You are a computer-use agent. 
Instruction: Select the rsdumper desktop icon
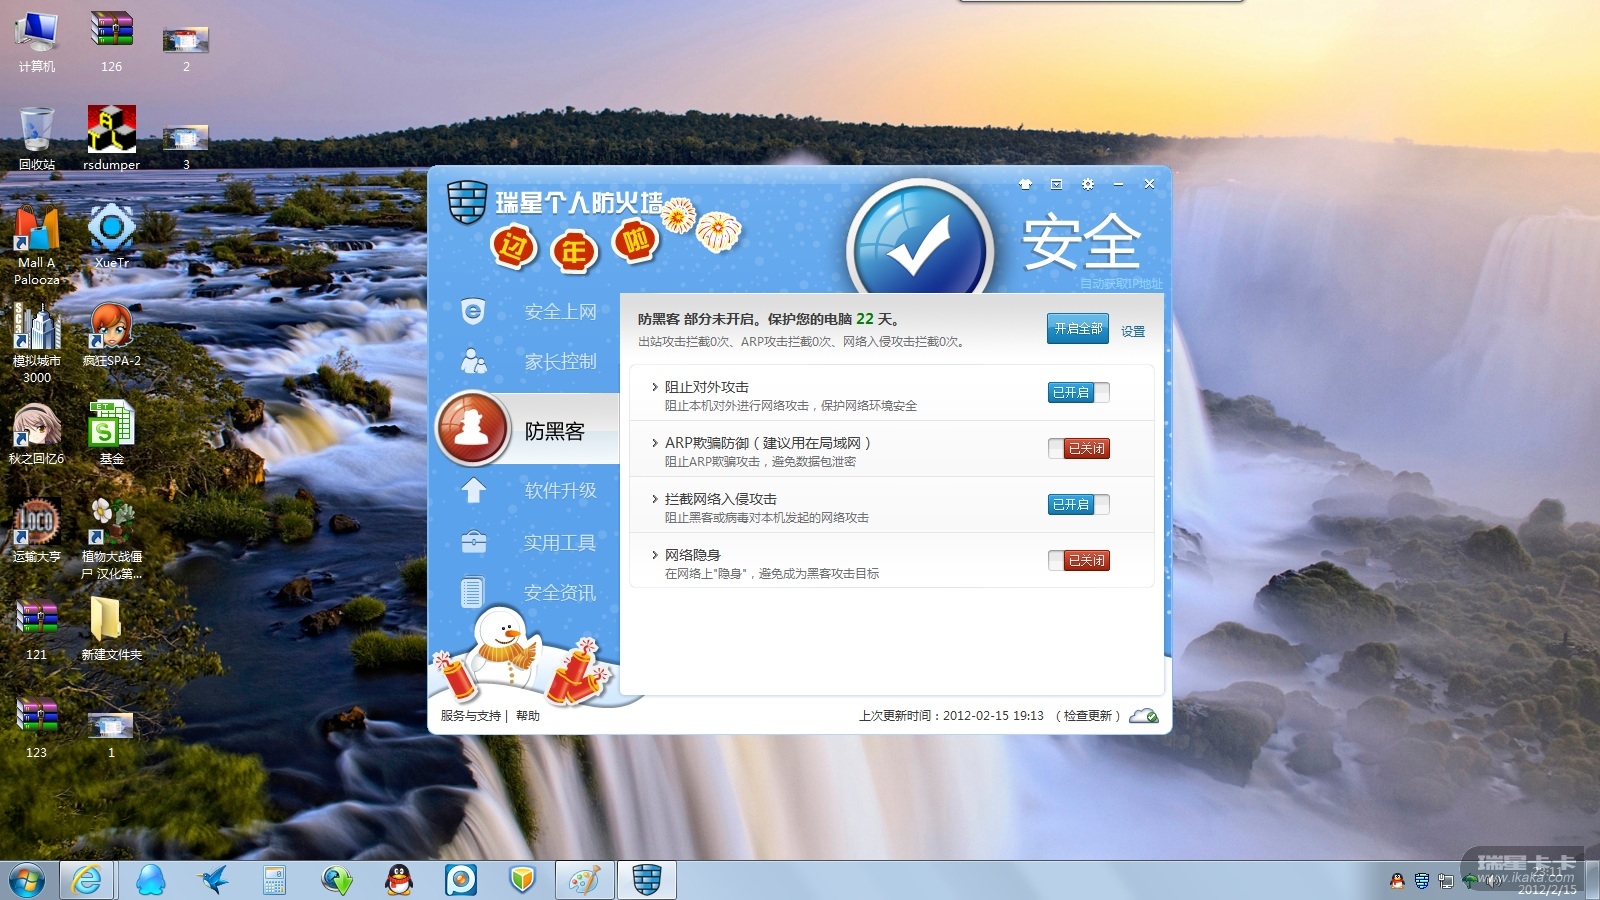point(111,139)
